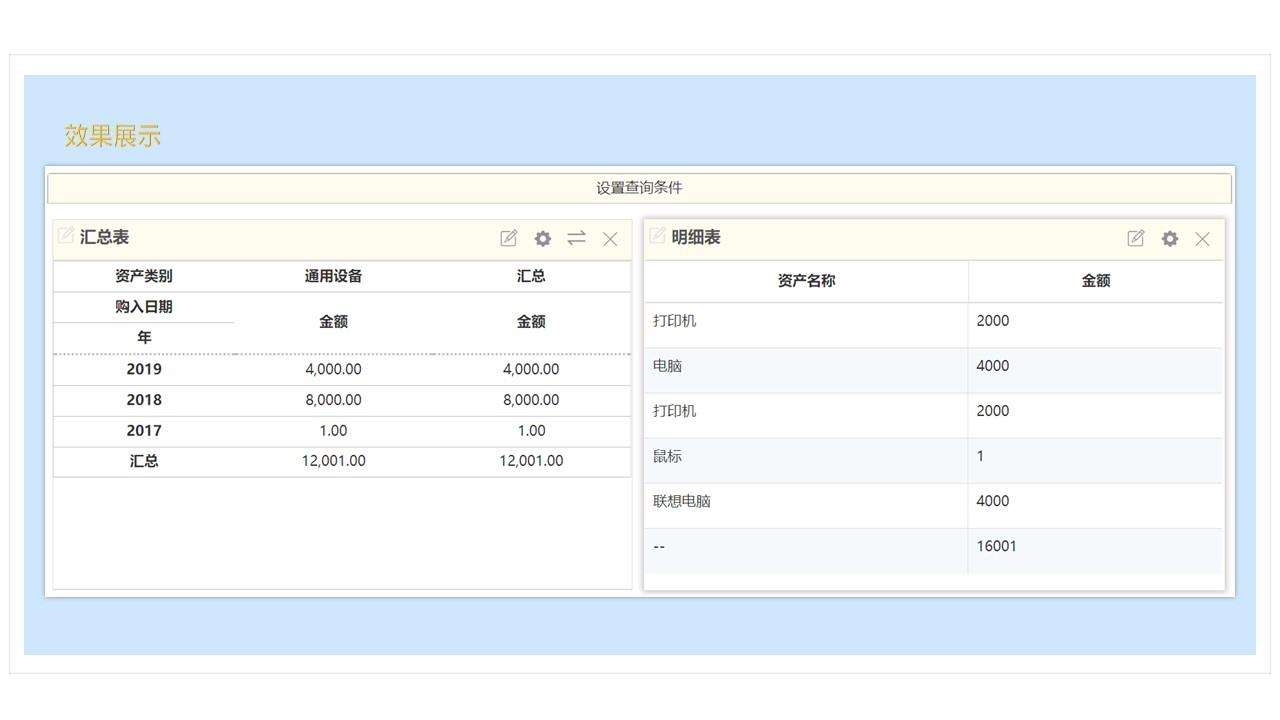Viewport: 1280px width, 720px height.
Task: Click 4,000.00 in the 汇总 column
Action: tap(531, 369)
